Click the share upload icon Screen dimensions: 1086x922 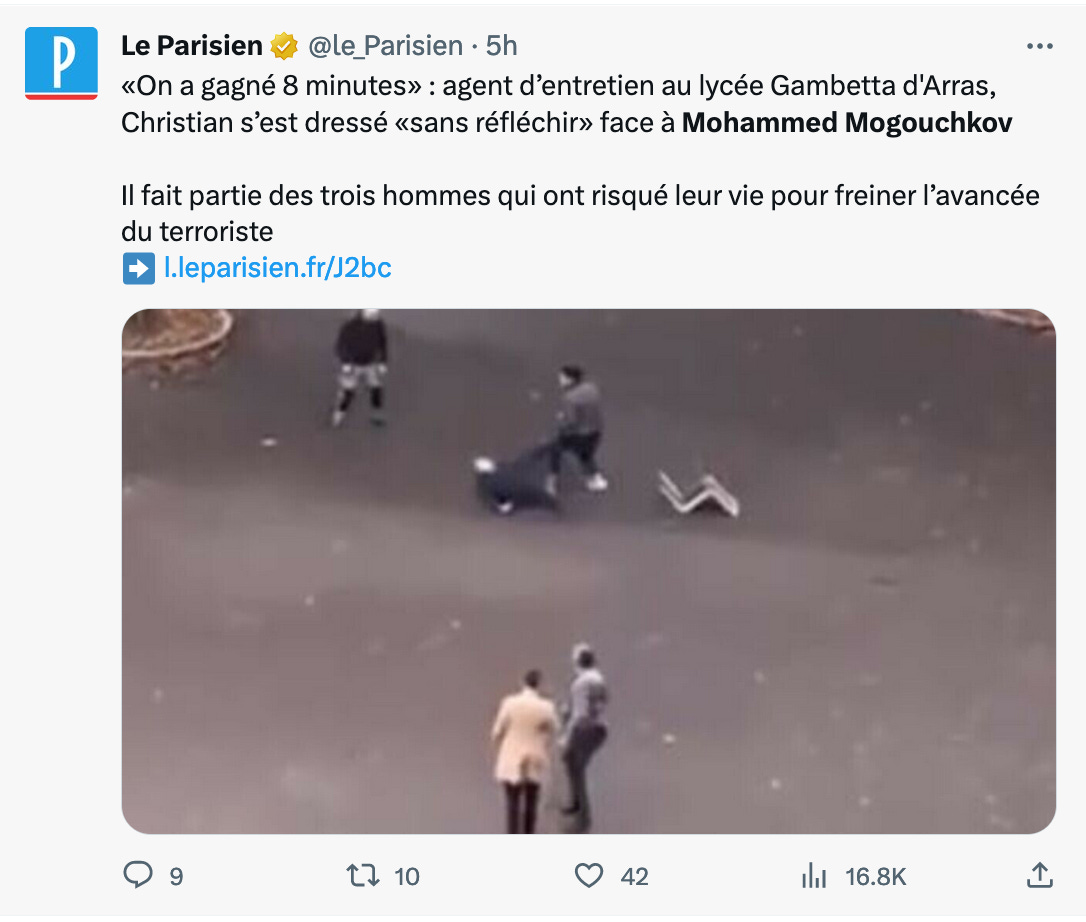1040,875
